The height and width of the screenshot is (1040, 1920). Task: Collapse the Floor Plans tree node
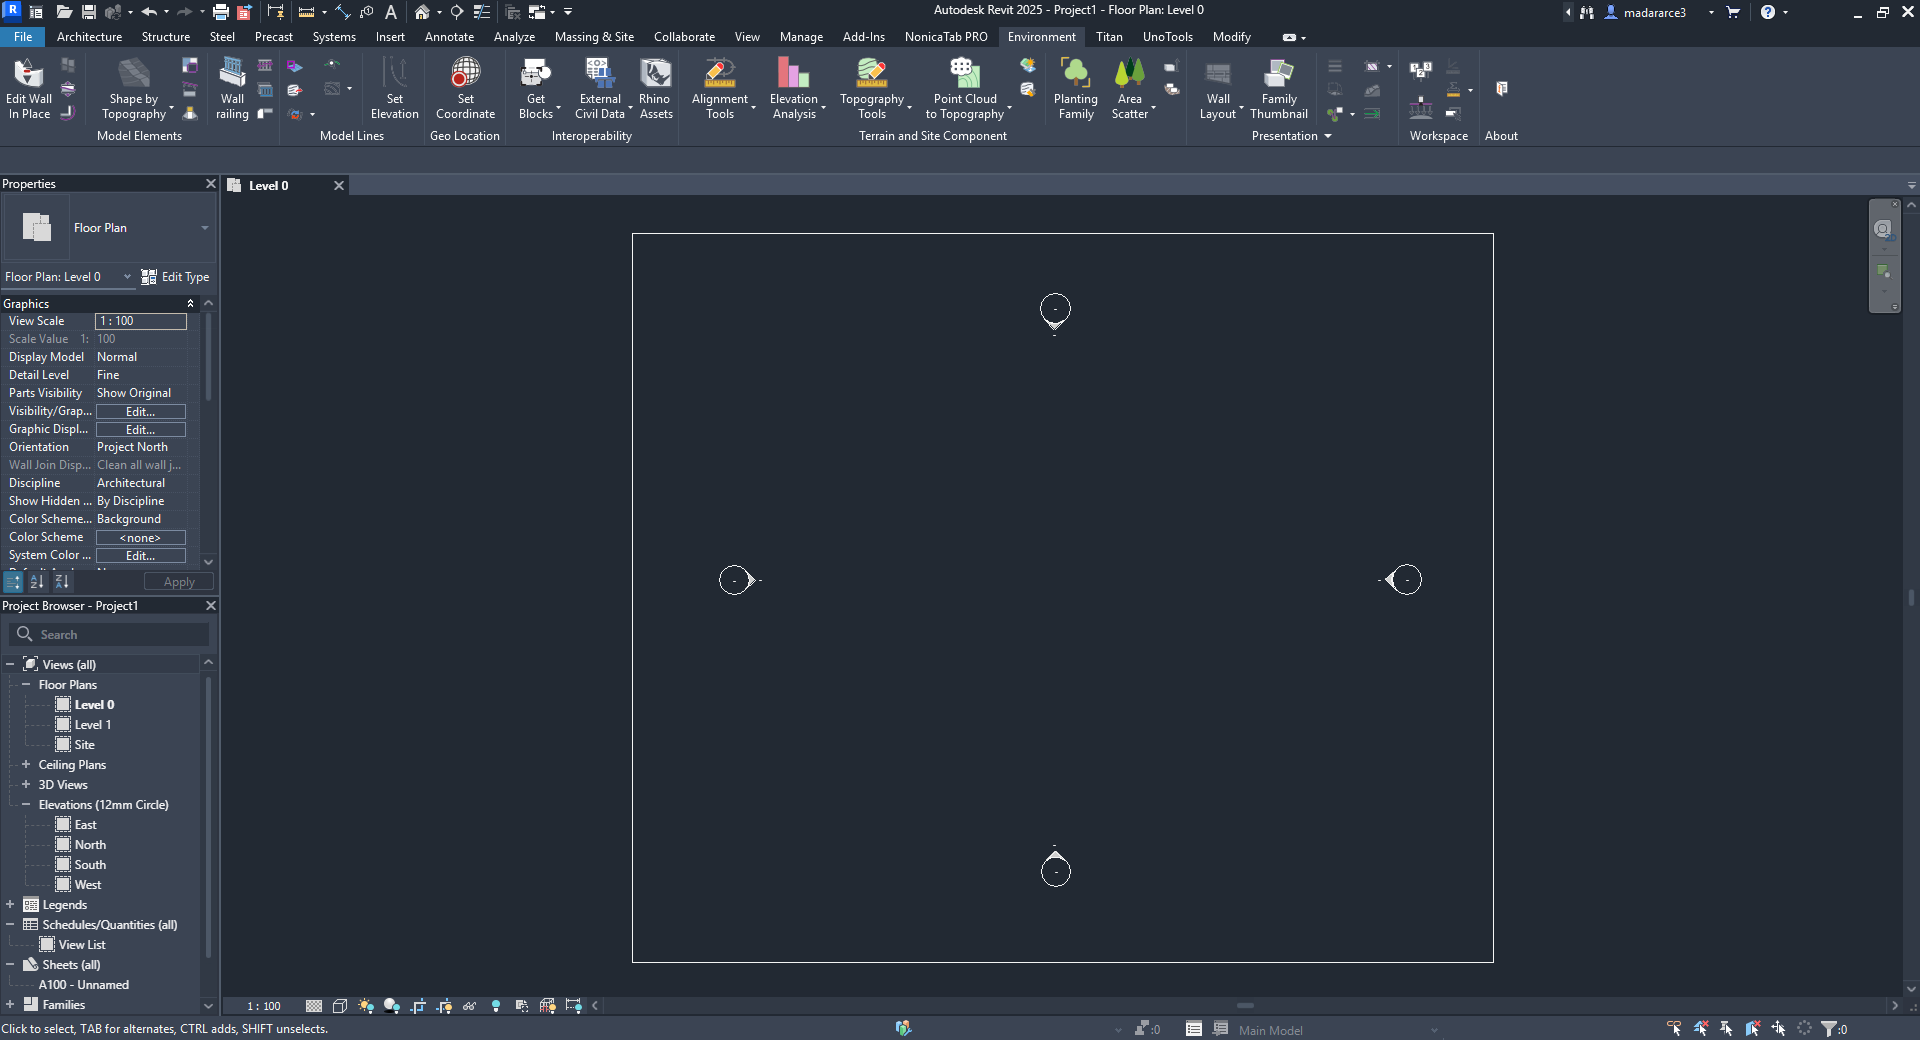tap(26, 685)
